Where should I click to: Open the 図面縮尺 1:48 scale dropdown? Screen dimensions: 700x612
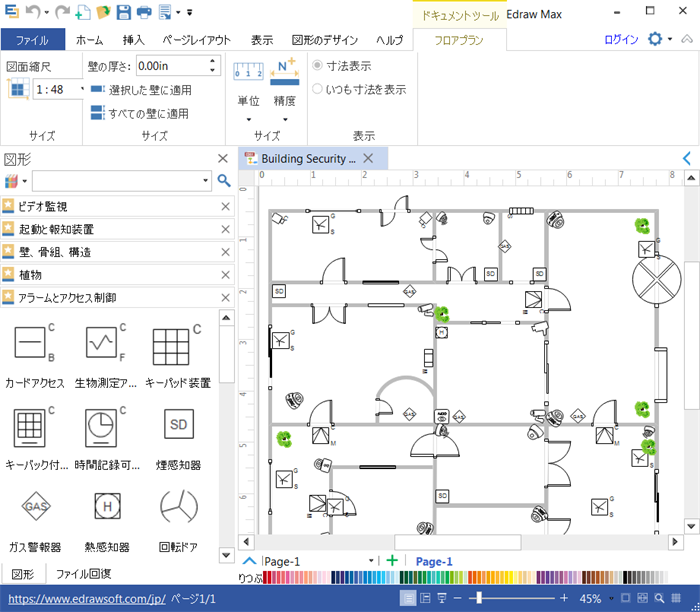[84, 90]
